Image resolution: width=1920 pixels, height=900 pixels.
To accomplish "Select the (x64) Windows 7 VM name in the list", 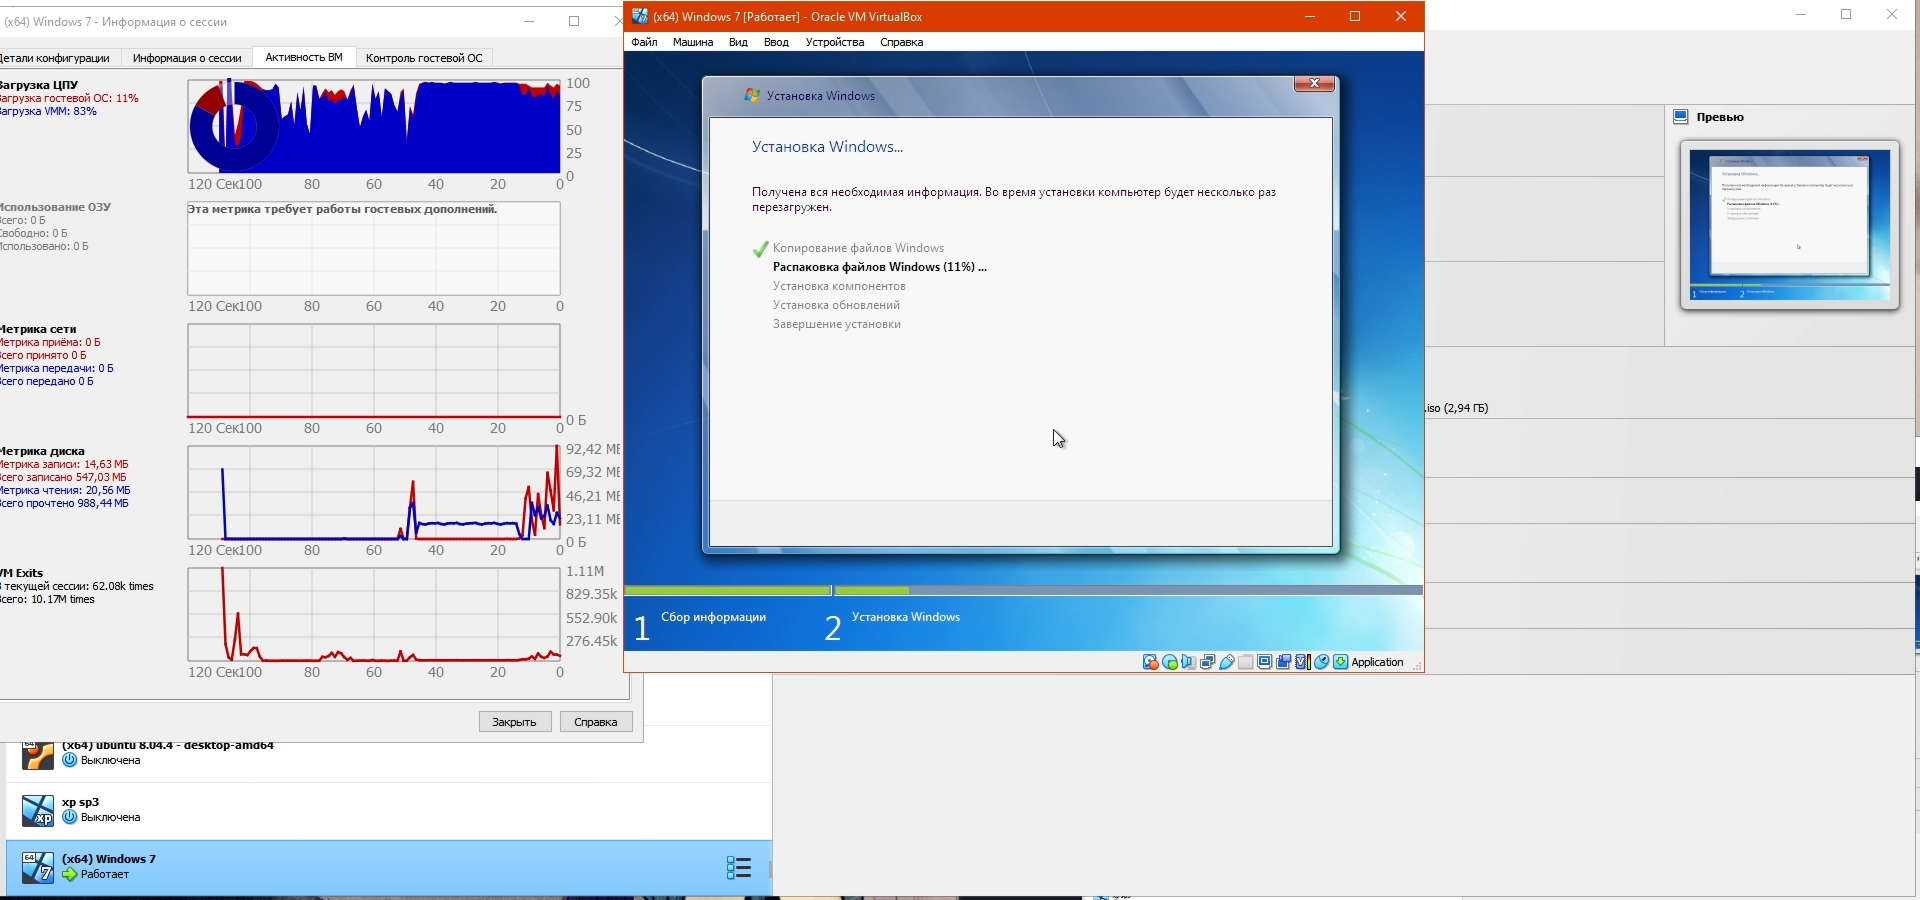I will (x=109, y=859).
